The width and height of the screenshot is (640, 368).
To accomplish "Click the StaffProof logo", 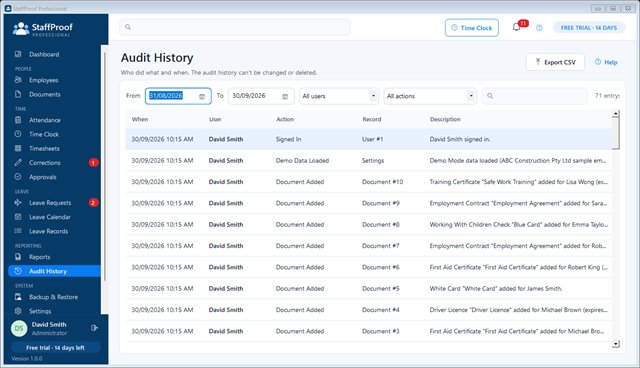I will click(x=42, y=29).
